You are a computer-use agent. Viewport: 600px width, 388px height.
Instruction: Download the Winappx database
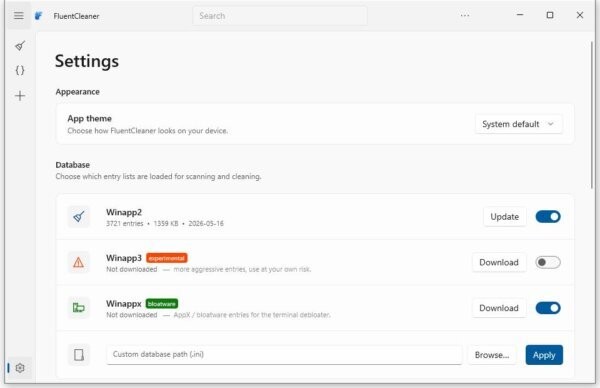[x=499, y=308]
